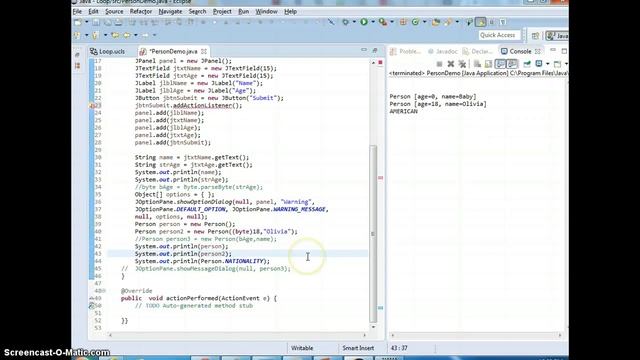
Task: Click the New Java Package icon
Action: 403,22
